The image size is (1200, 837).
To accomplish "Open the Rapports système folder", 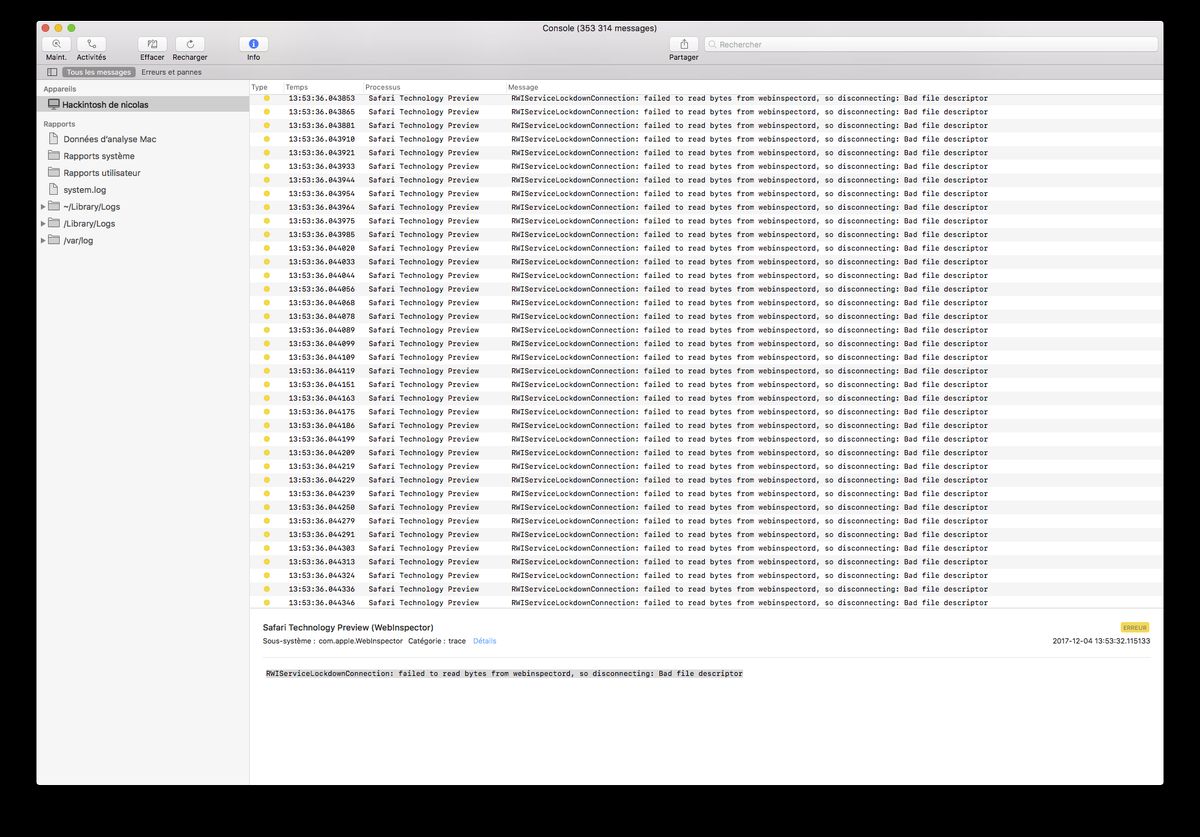I will 98,156.
